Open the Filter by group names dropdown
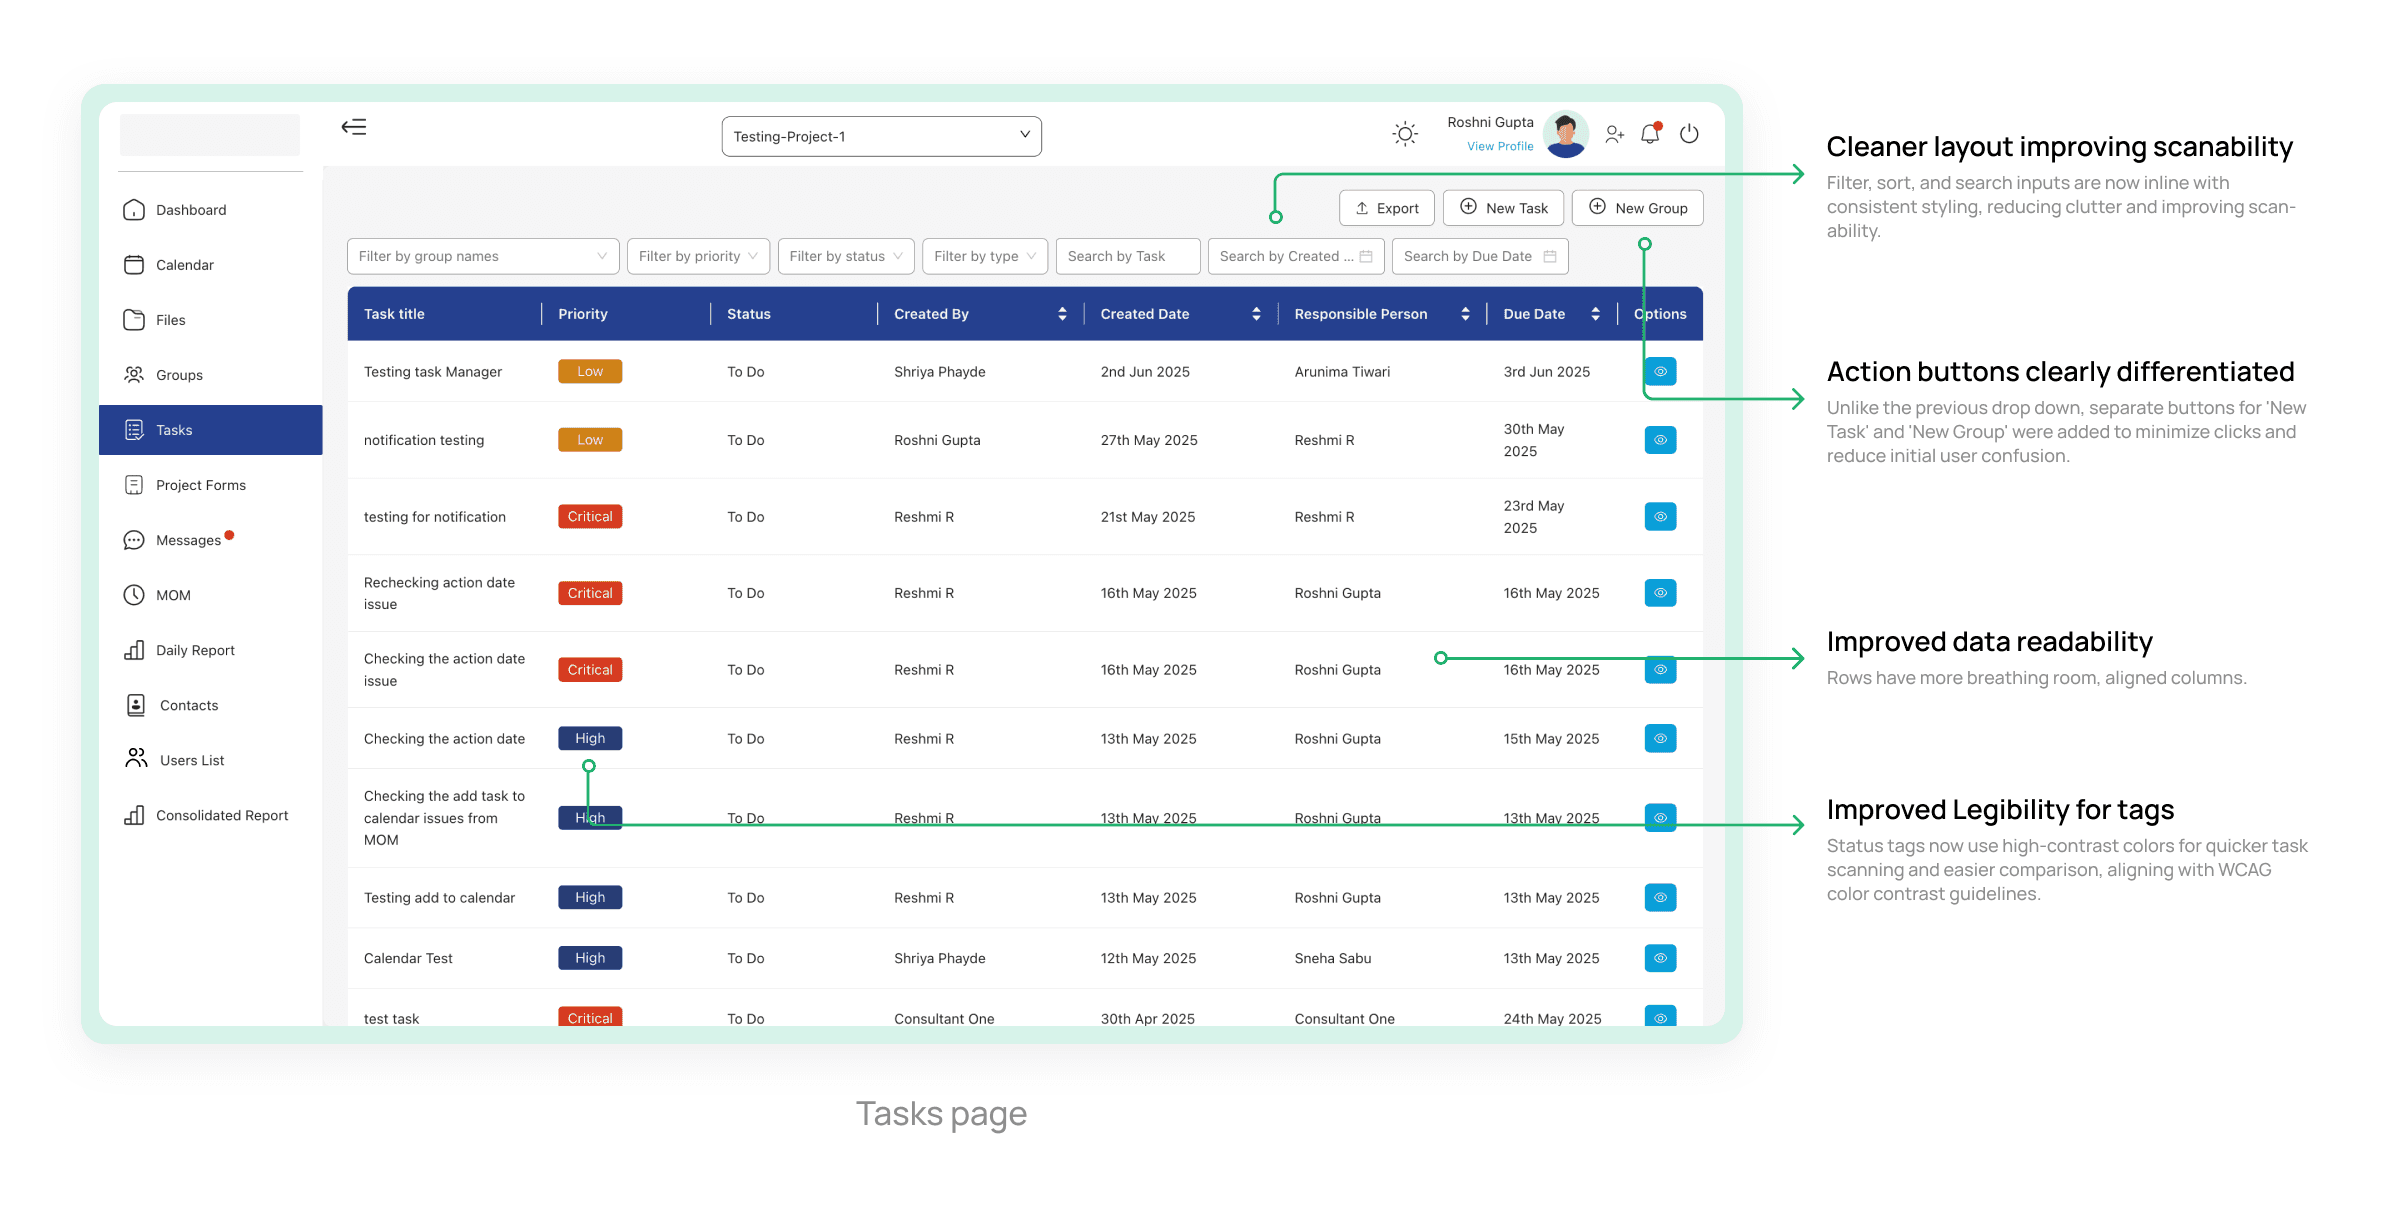Screen dimensions: 2400x1209 tap(483, 256)
